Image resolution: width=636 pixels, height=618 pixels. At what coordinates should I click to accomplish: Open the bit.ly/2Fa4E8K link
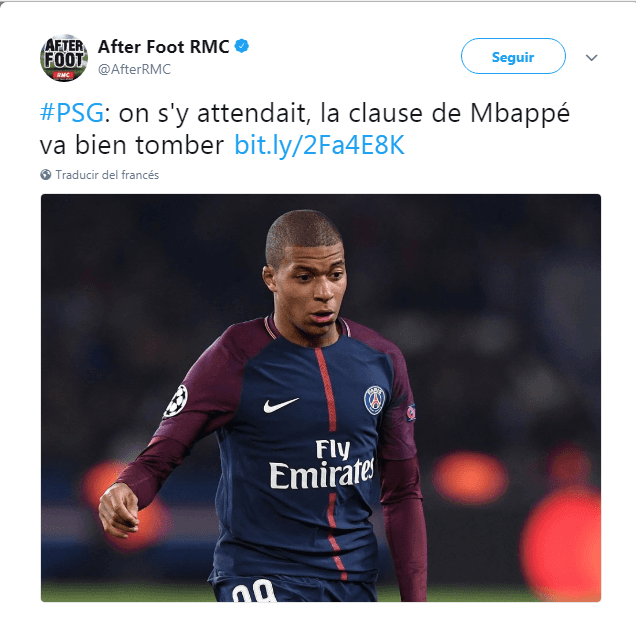[320, 145]
